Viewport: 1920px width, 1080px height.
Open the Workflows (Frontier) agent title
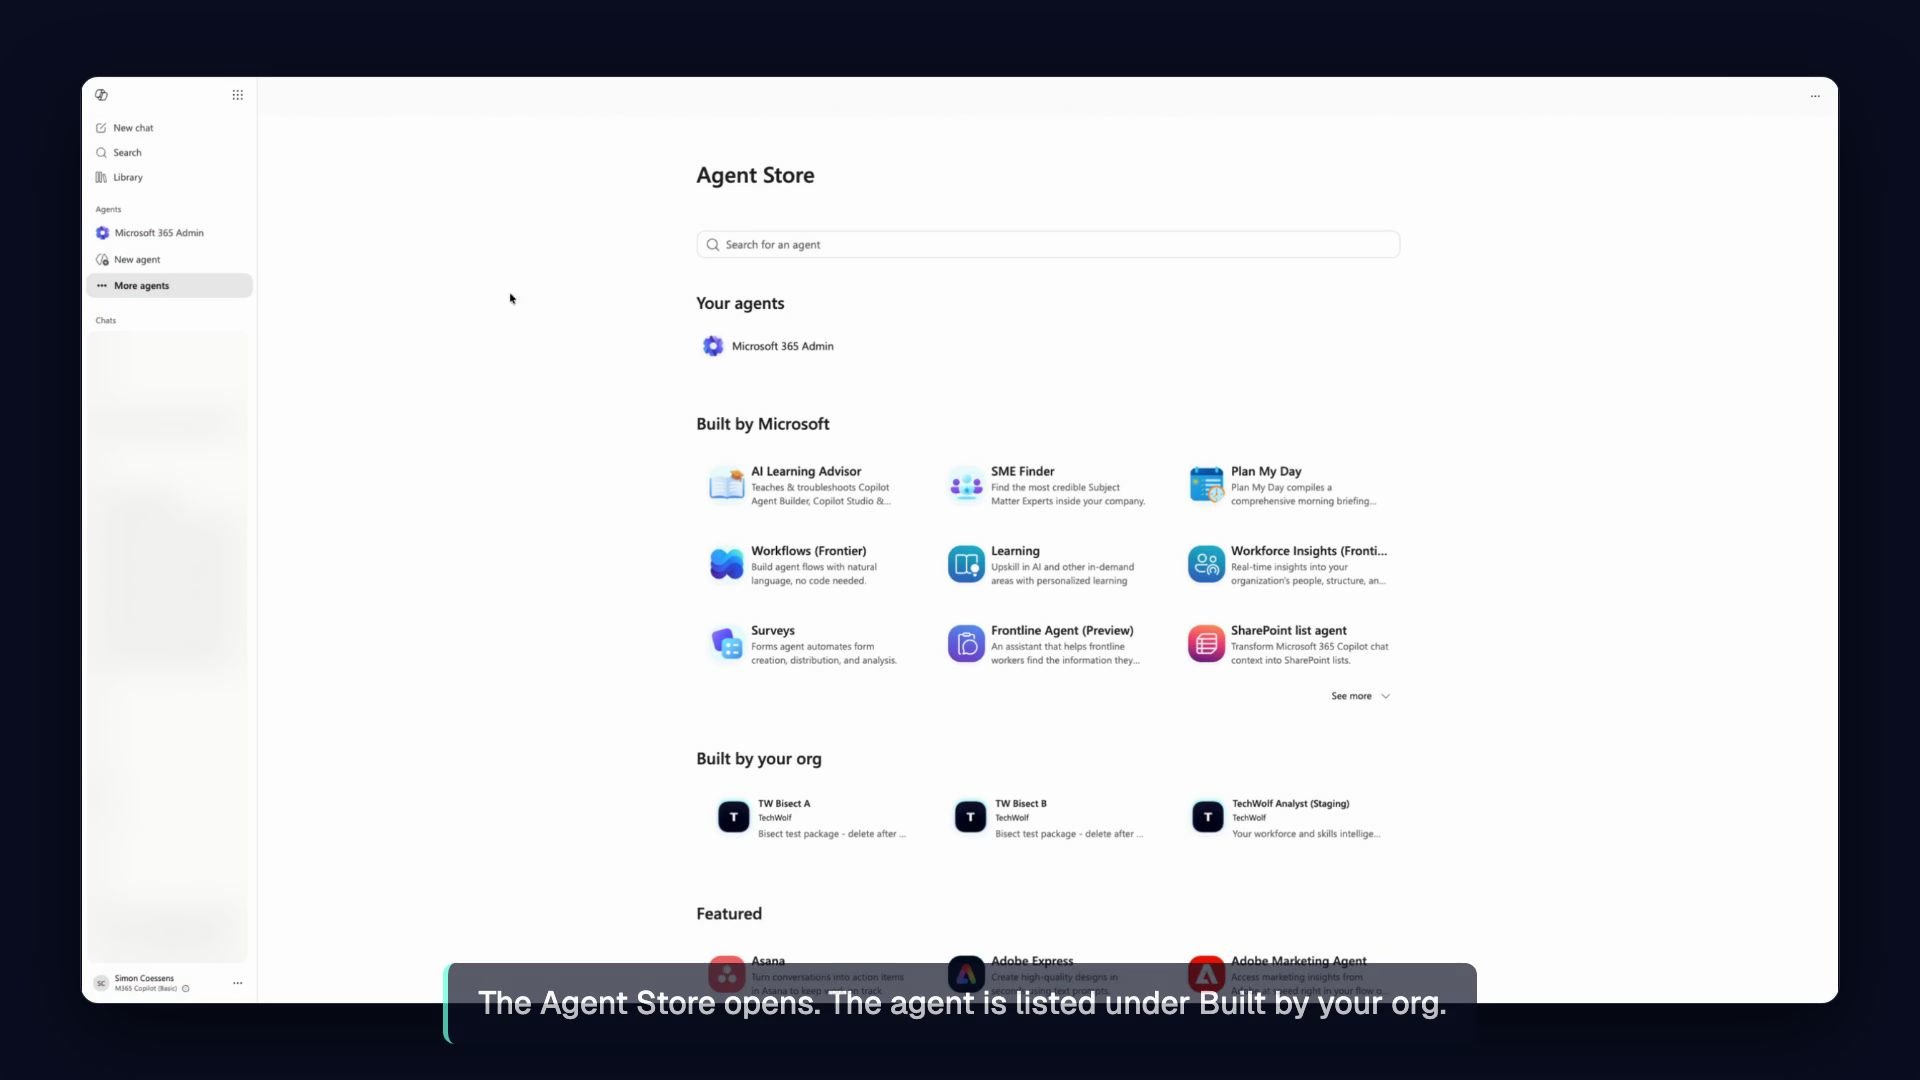[x=808, y=551]
